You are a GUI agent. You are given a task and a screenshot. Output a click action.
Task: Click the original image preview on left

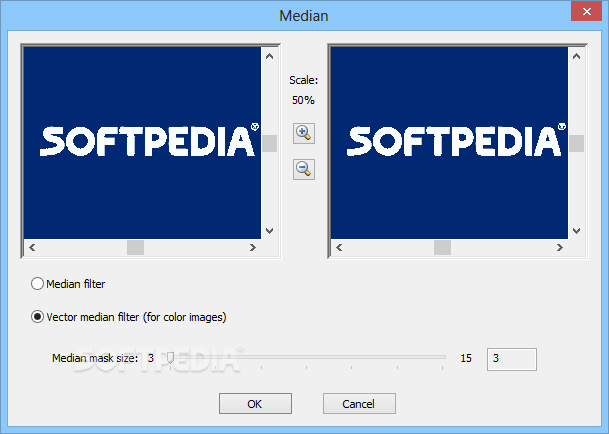coord(142,143)
